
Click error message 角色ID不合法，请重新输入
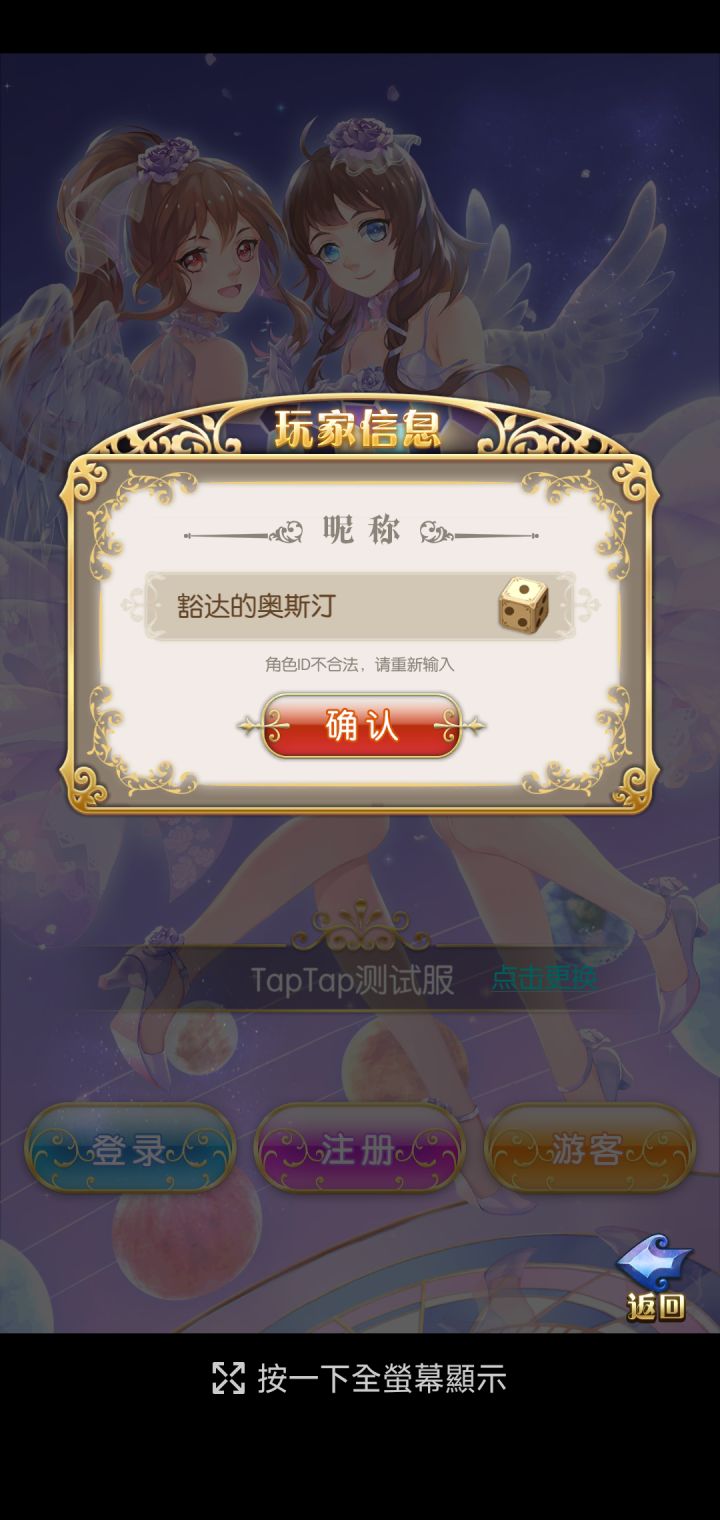(360, 664)
